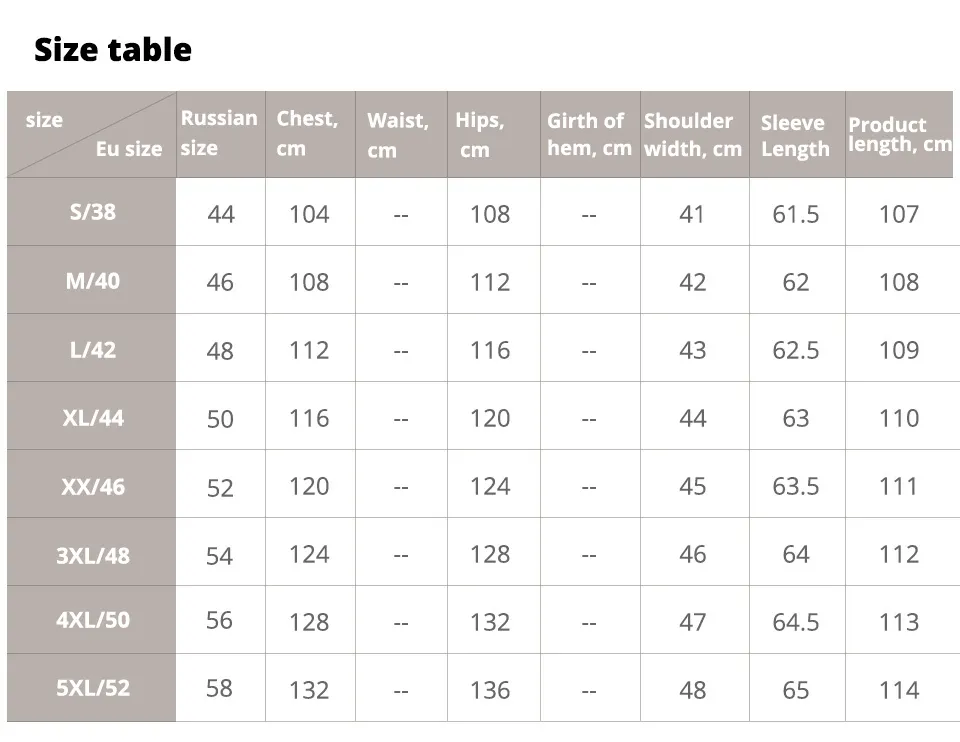Viewport: 960px width, 742px height.
Task: Select the S/38 size row label
Action: pyautogui.click(x=92, y=212)
